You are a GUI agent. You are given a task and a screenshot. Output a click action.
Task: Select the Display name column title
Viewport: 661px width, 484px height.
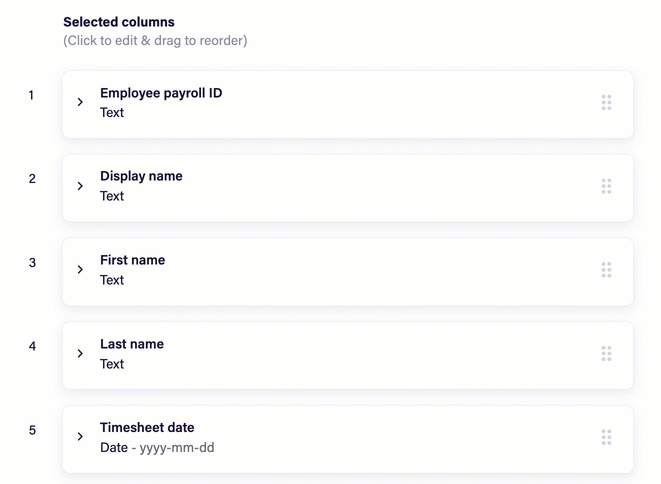point(141,176)
